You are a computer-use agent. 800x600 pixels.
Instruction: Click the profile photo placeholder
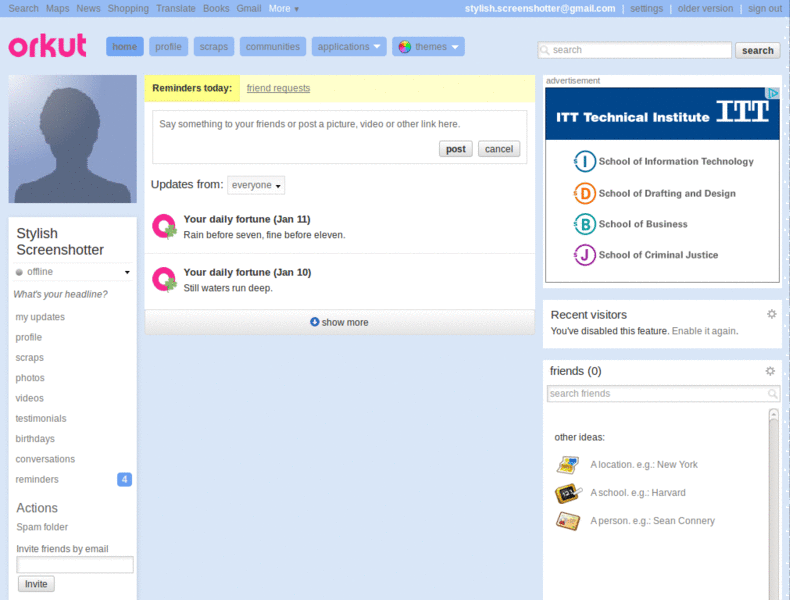[72, 139]
